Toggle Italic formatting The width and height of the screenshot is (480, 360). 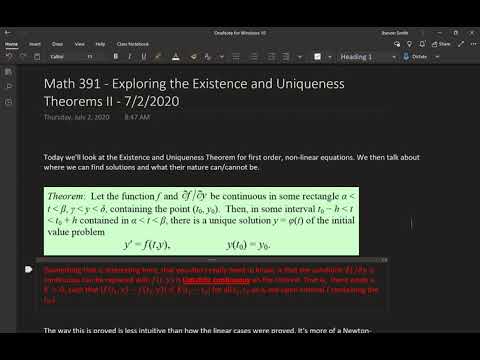pos(130,57)
